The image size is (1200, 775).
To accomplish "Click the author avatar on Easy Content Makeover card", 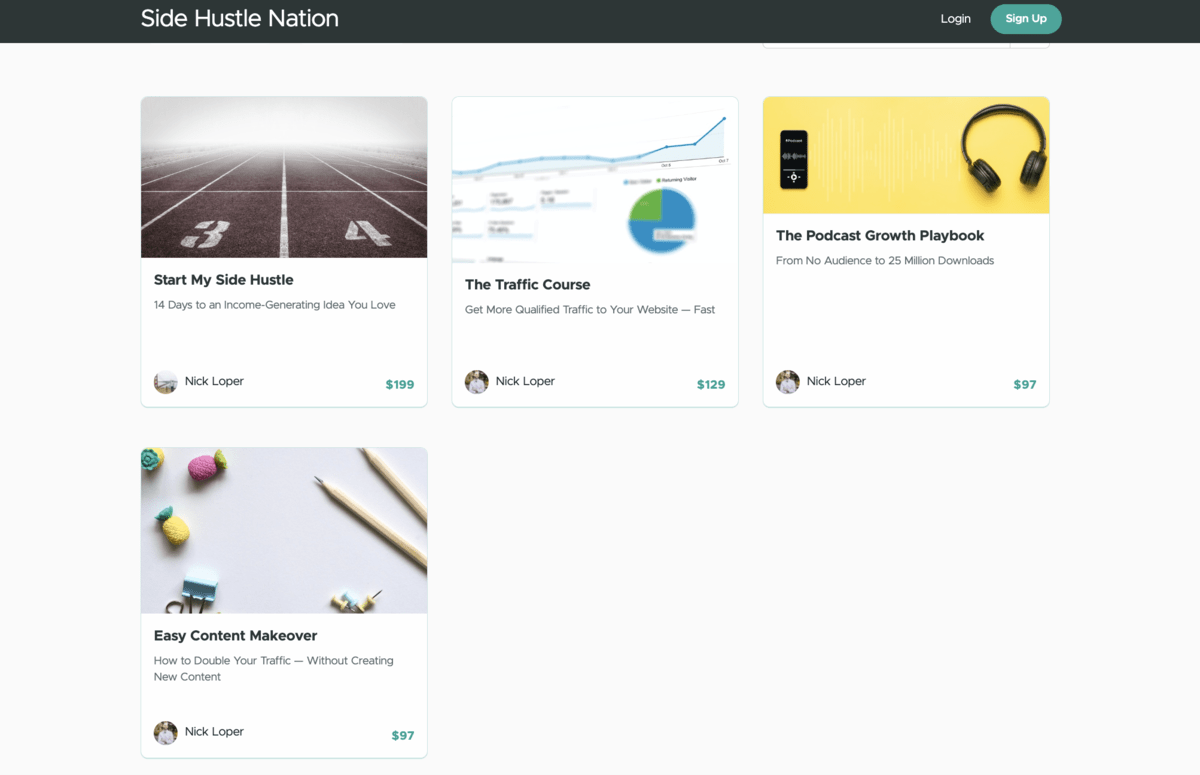I will click(x=165, y=732).
